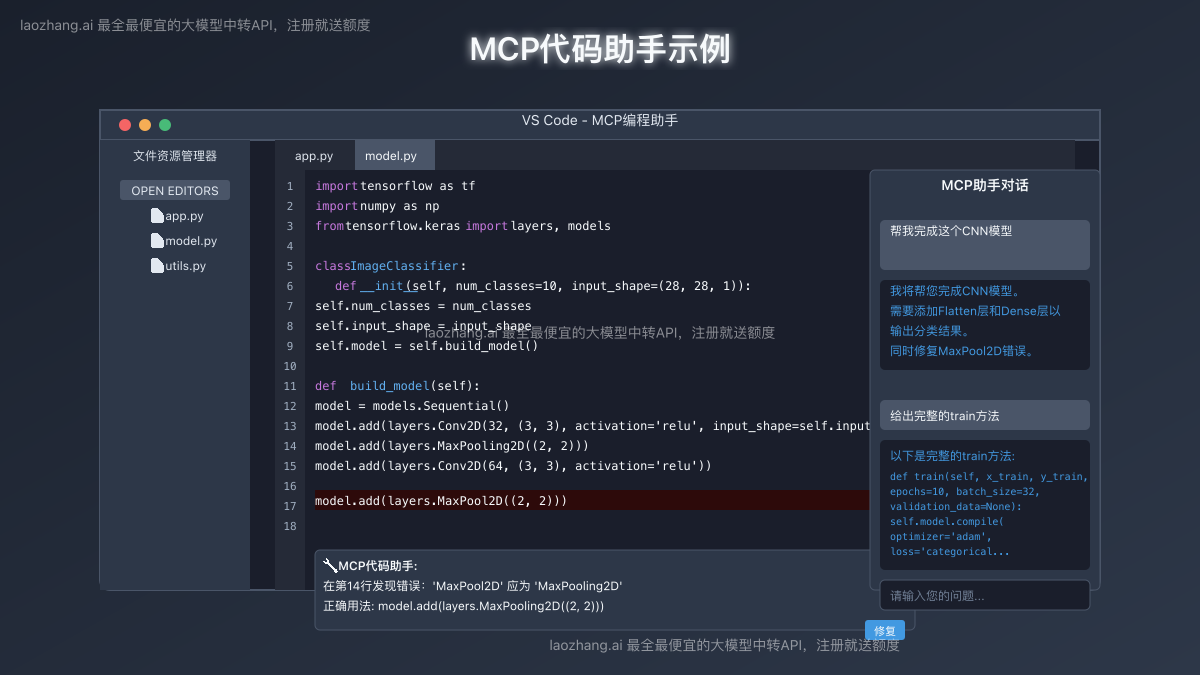Select the 帮我完成这个CNN模型 chat message

tap(985, 245)
